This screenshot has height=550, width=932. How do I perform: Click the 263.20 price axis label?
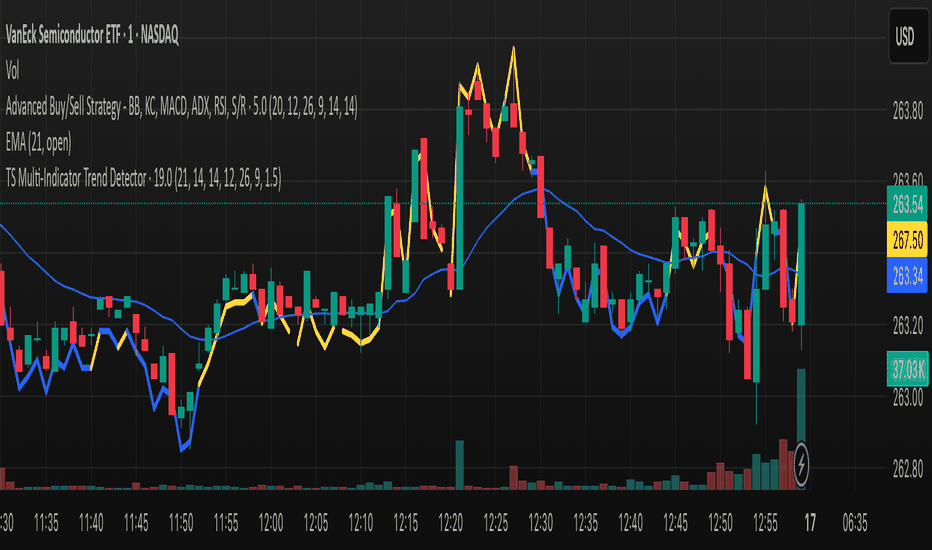pos(908,325)
